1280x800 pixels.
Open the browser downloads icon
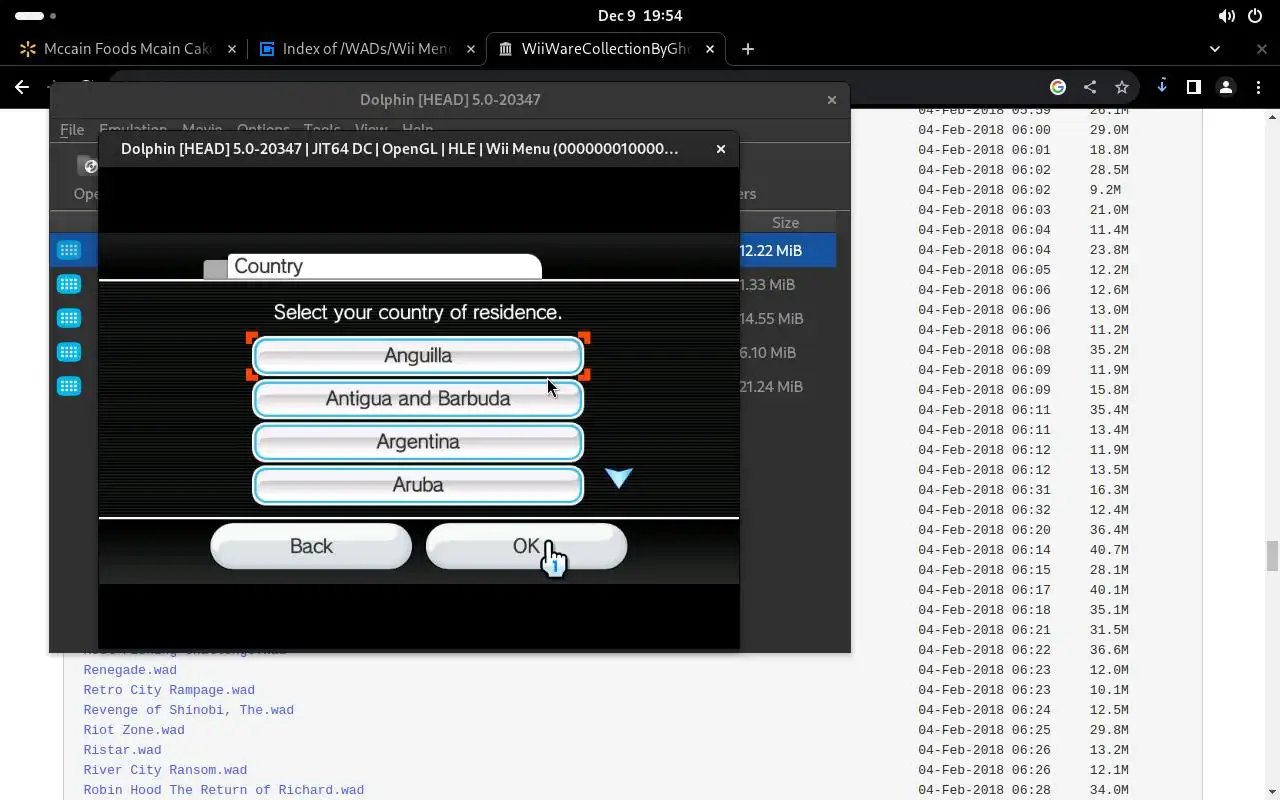pyautogui.click(x=1162, y=87)
